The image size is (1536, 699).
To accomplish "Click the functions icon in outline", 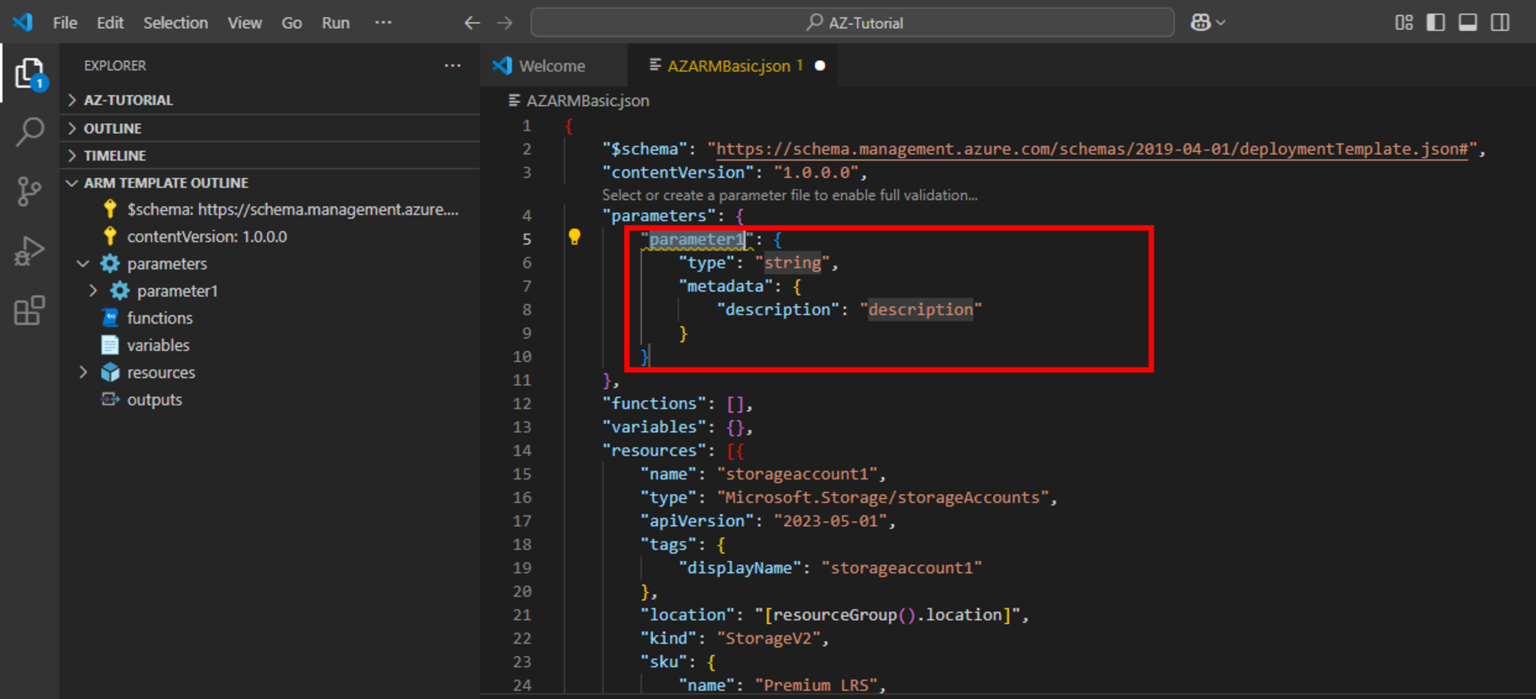I will [110, 317].
